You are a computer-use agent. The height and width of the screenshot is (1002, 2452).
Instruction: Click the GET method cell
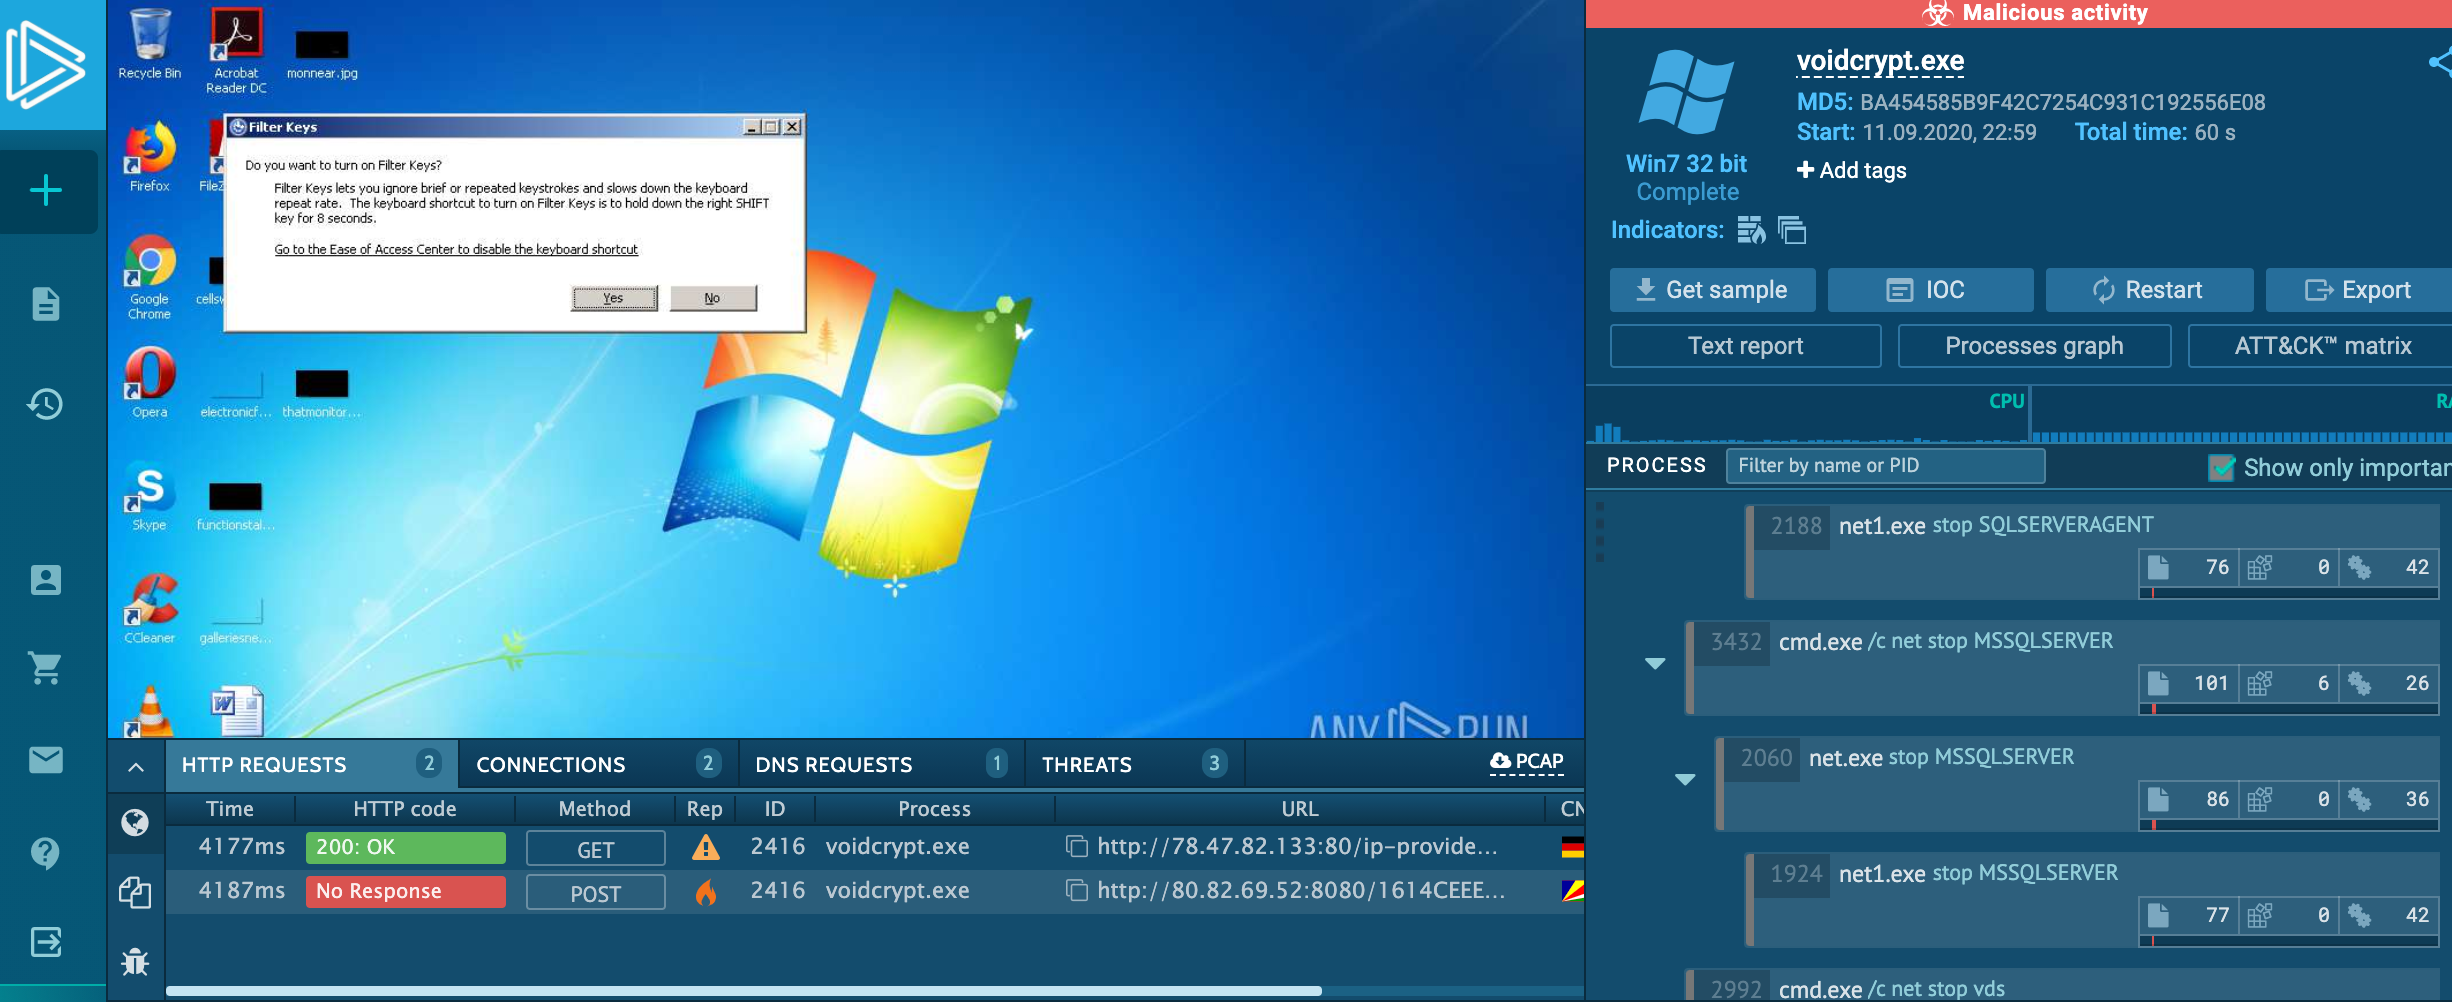tap(596, 848)
